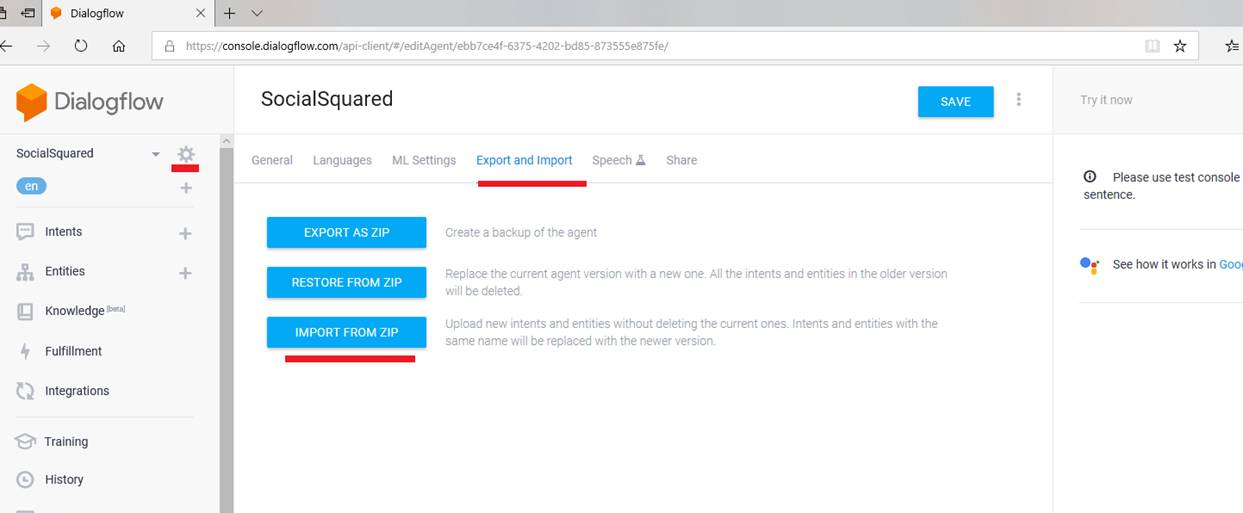Open the browser tab list chevron
Screen dimensions: 1243x513
(x=257, y=13)
